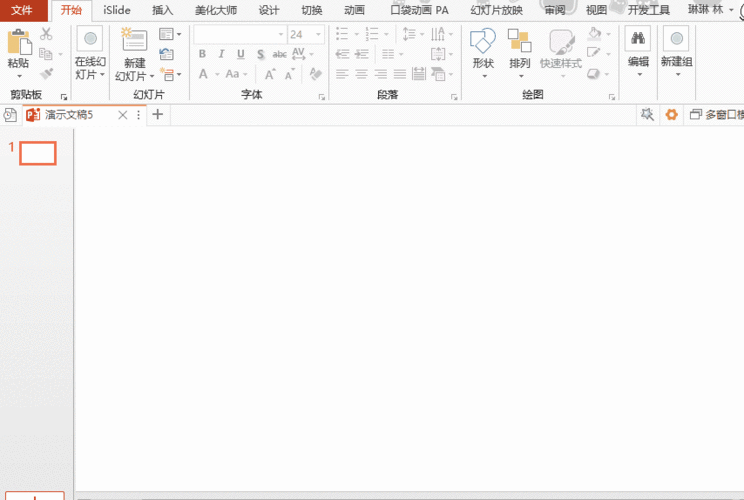Select the Format Painter brush icon
The height and width of the screenshot is (500, 744).
click(x=46, y=73)
